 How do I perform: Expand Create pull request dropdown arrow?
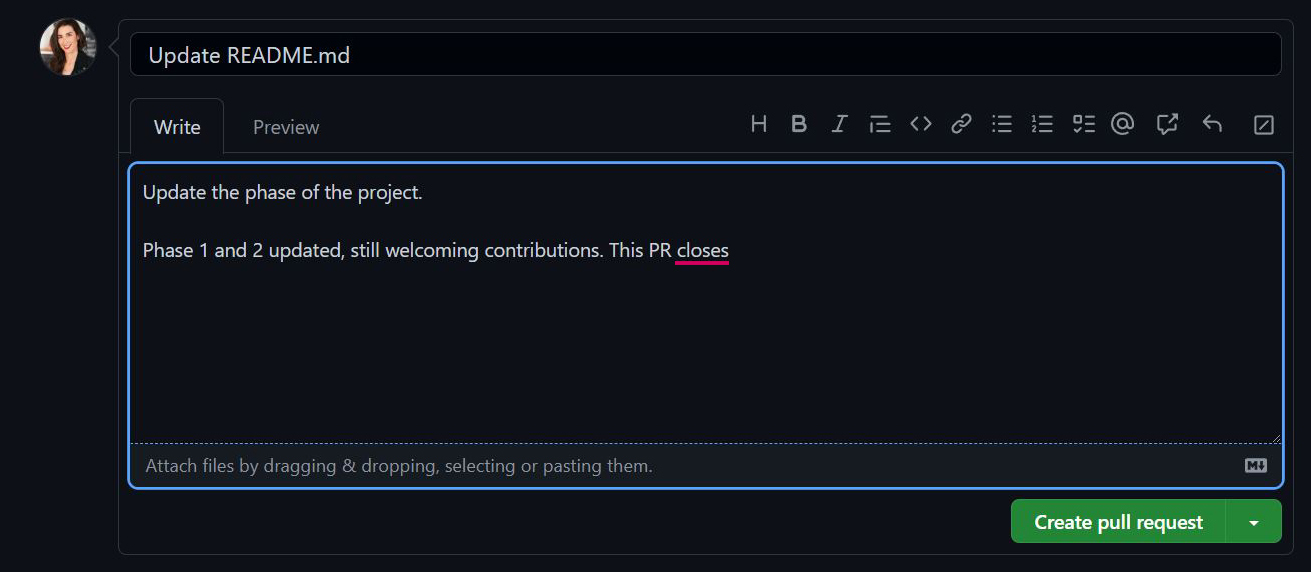point(1254,522)
